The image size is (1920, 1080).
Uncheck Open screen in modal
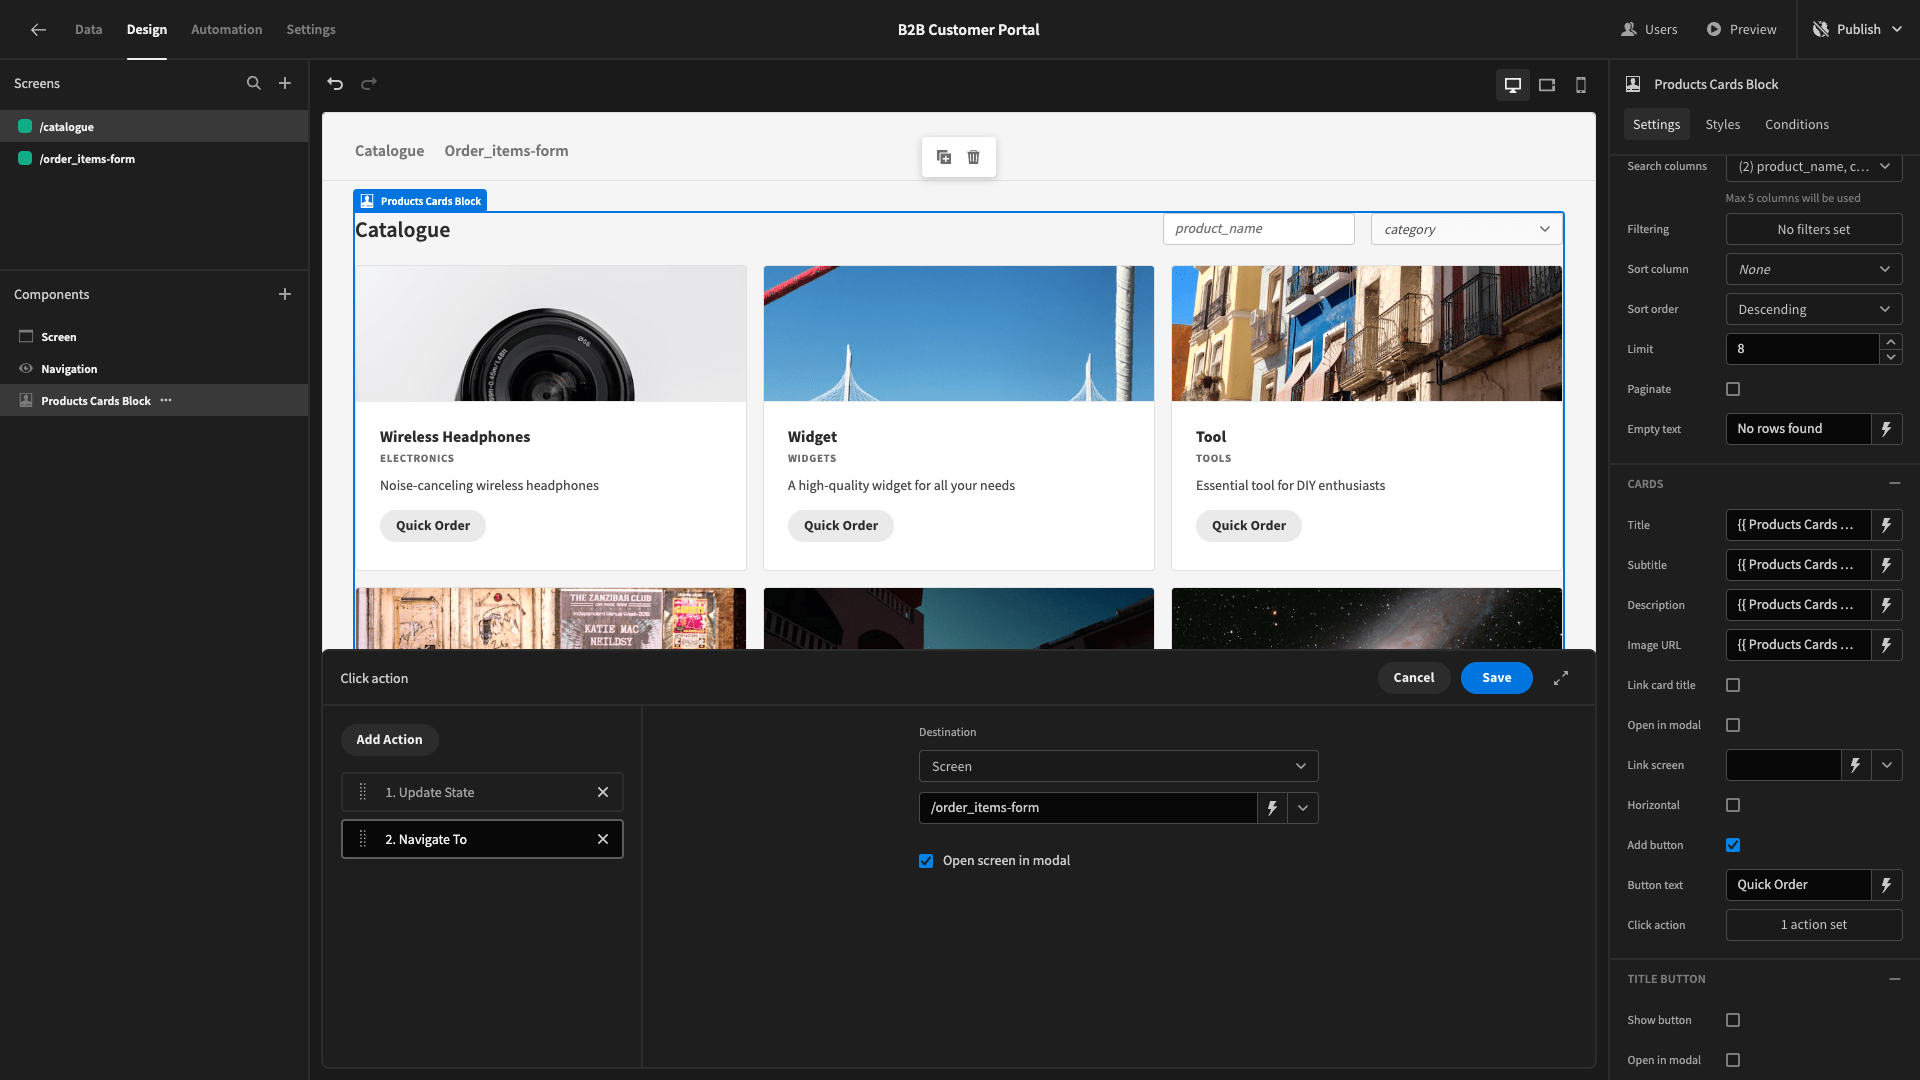click(926, 861)
